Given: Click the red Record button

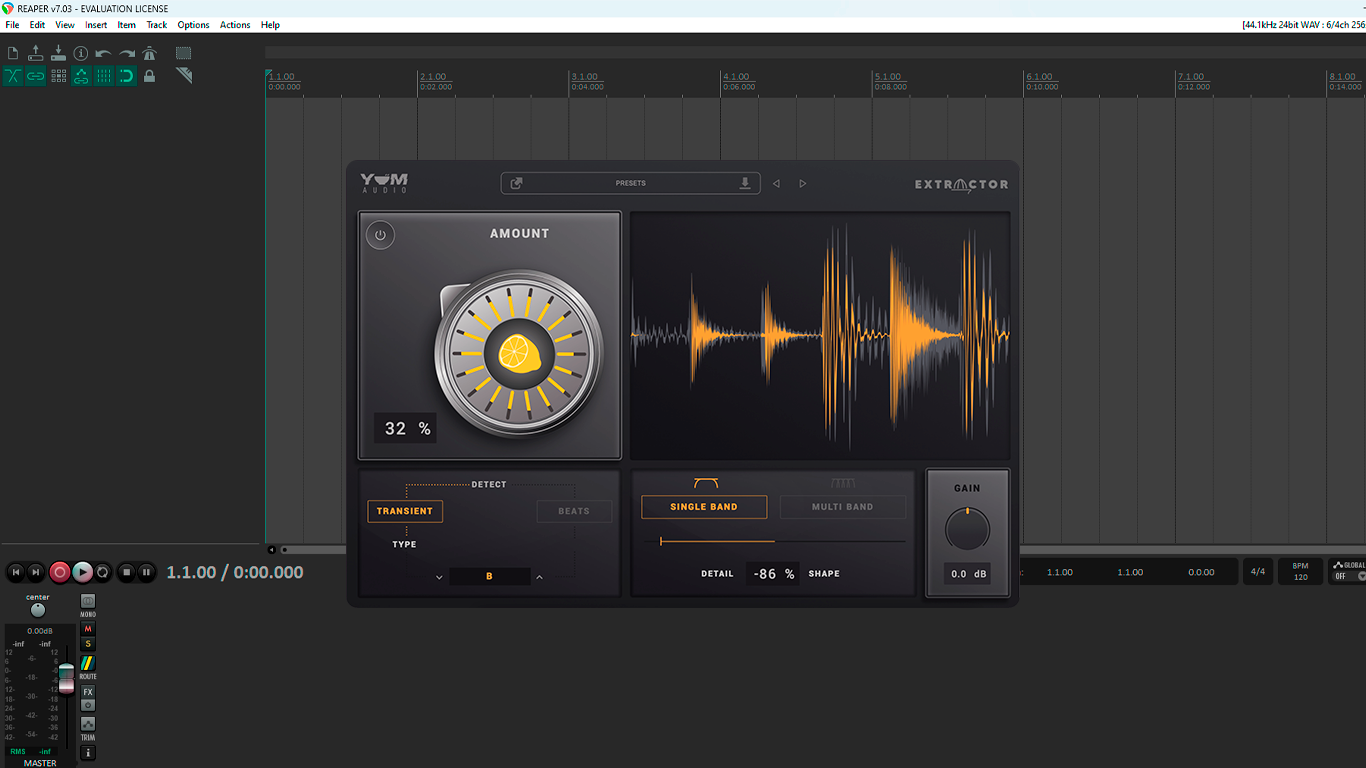Looking at the screenshot, I should tap(60, 572).
